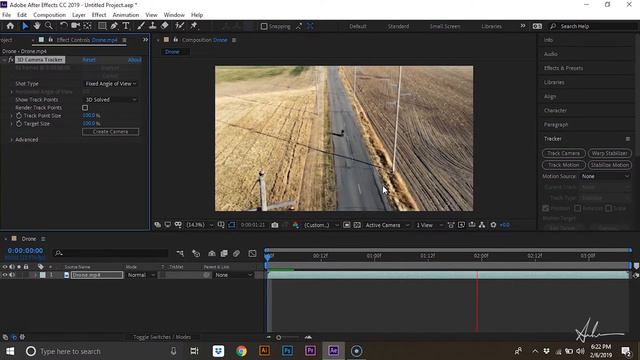Open the composition flowchart icon
This screenshot has width=640, height=360.
pos(482,225)
